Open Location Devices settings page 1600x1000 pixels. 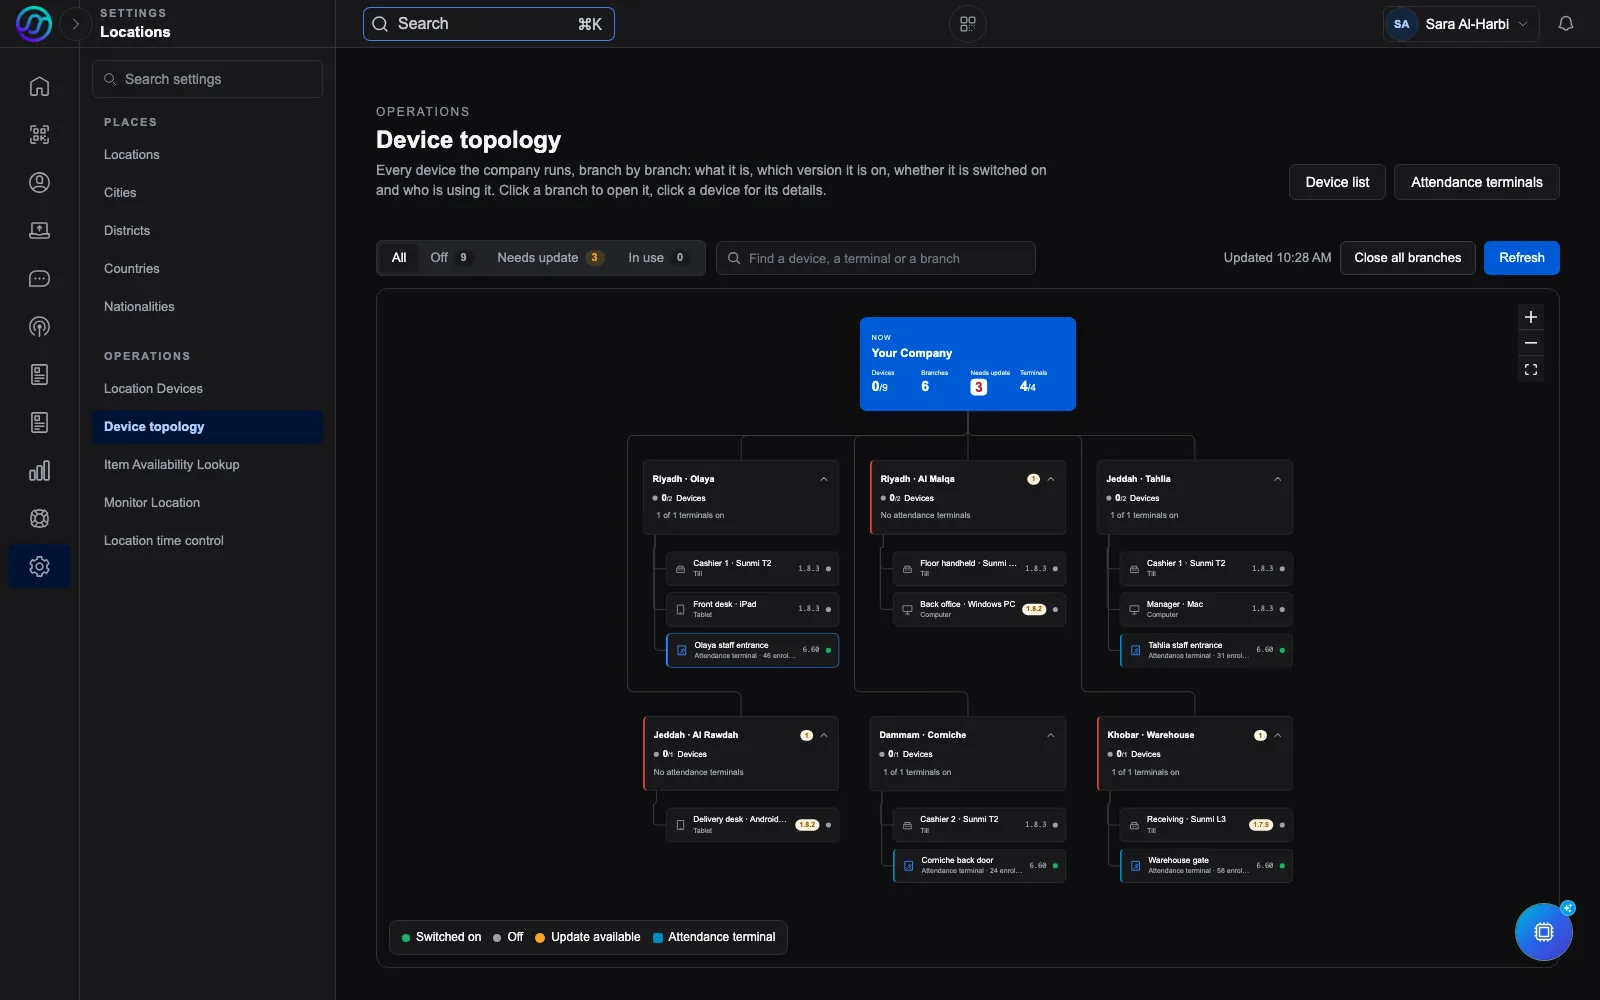coord(153,389)
